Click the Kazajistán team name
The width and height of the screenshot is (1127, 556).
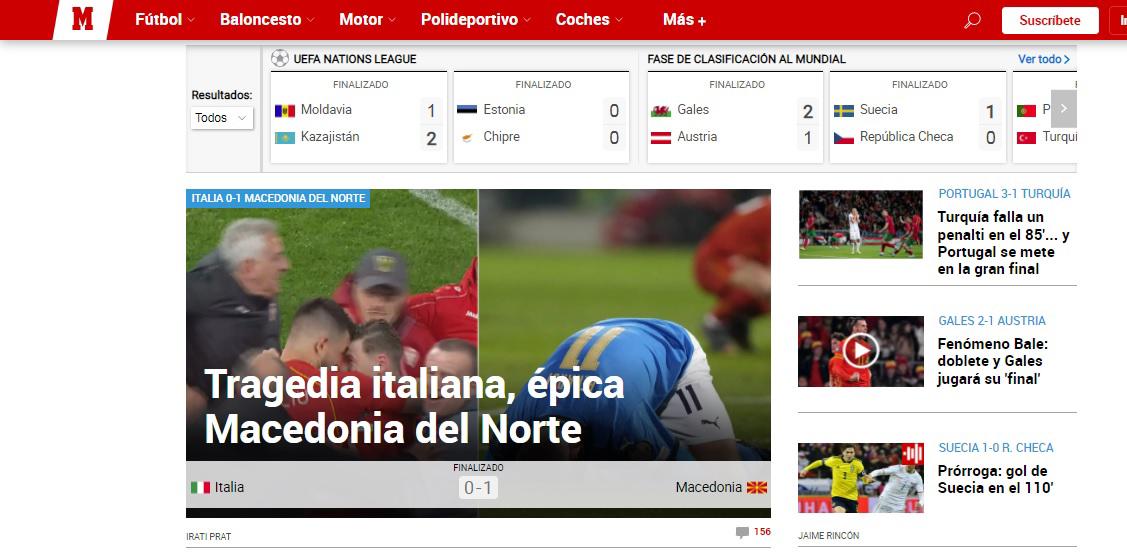(330, 136)
